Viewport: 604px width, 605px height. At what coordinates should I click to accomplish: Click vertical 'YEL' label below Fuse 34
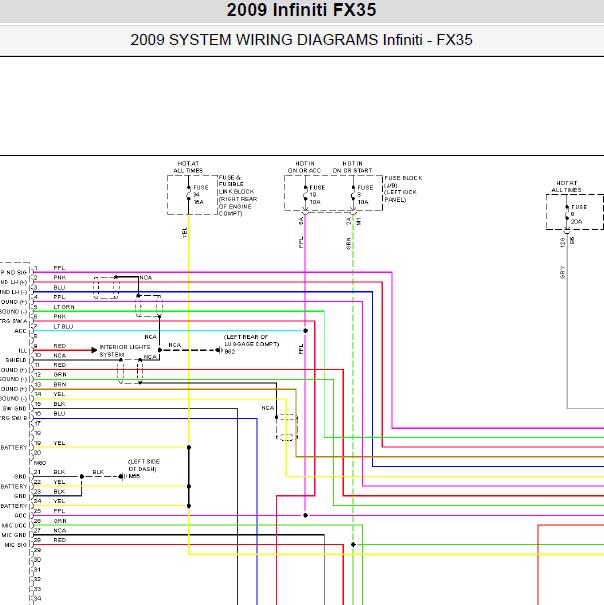184,233
